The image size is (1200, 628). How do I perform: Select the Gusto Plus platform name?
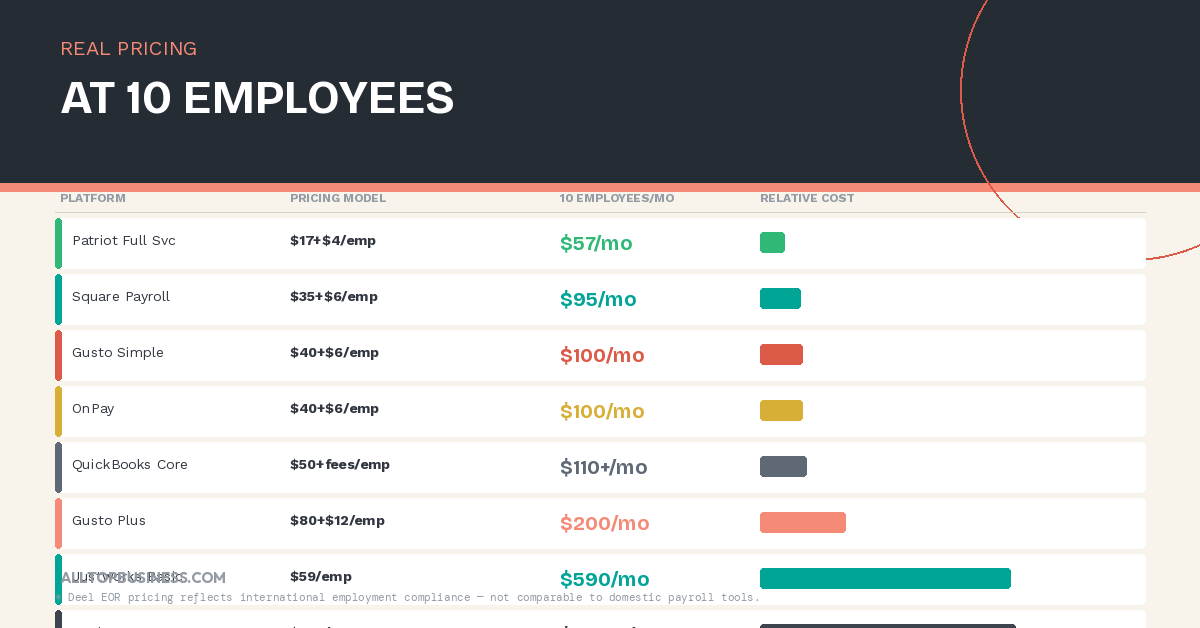tap(109, 521)
